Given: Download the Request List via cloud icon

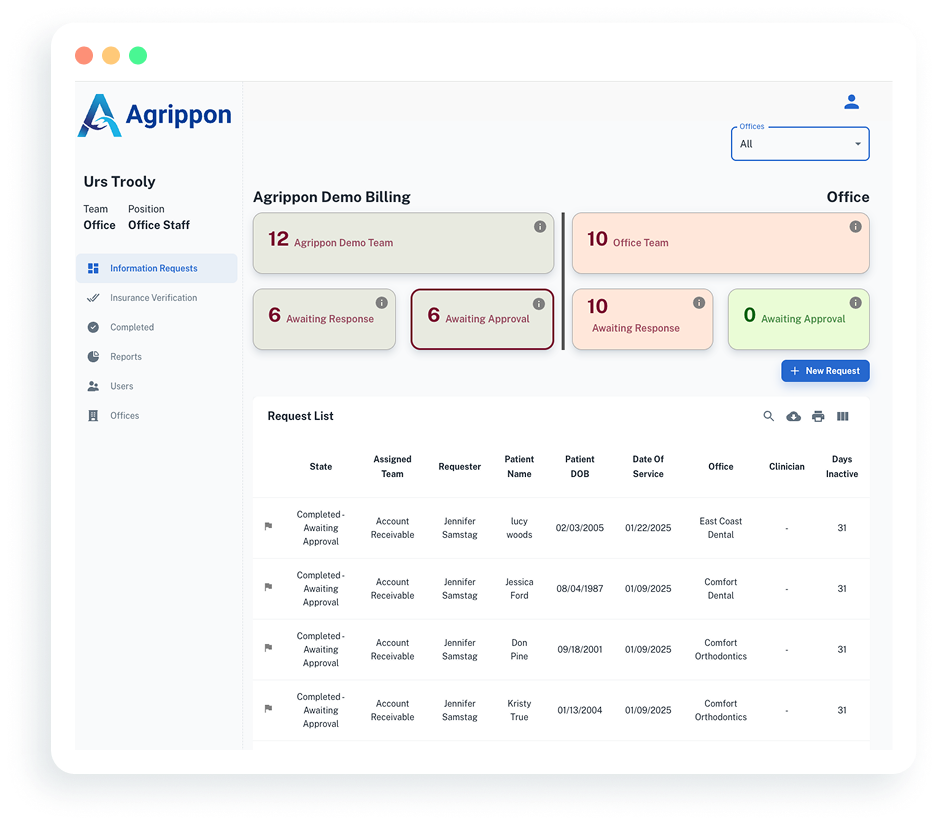Looking at the screenshot, I should (x=793, y=416).
